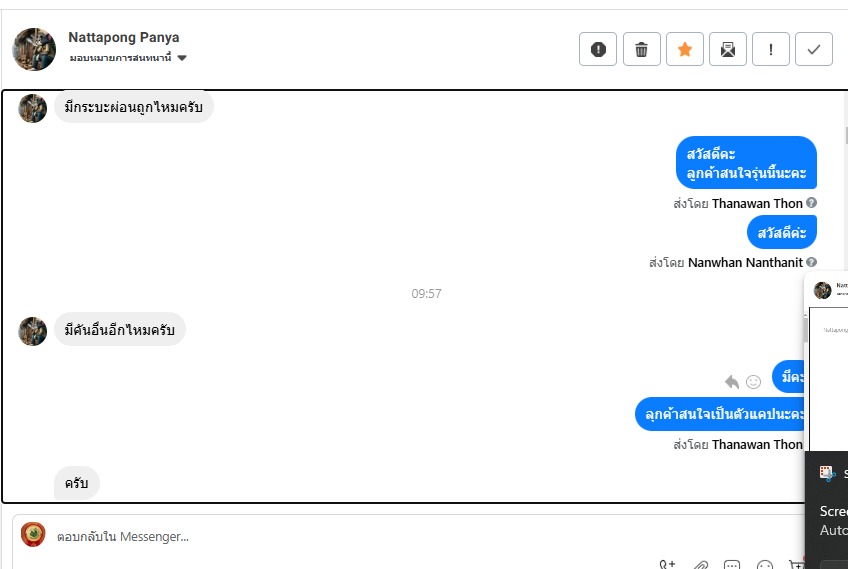The width and height of the screenshot is (848, 569).
Task: Expand the assign conversation dropdown arrow
Action: click(182, 58)
